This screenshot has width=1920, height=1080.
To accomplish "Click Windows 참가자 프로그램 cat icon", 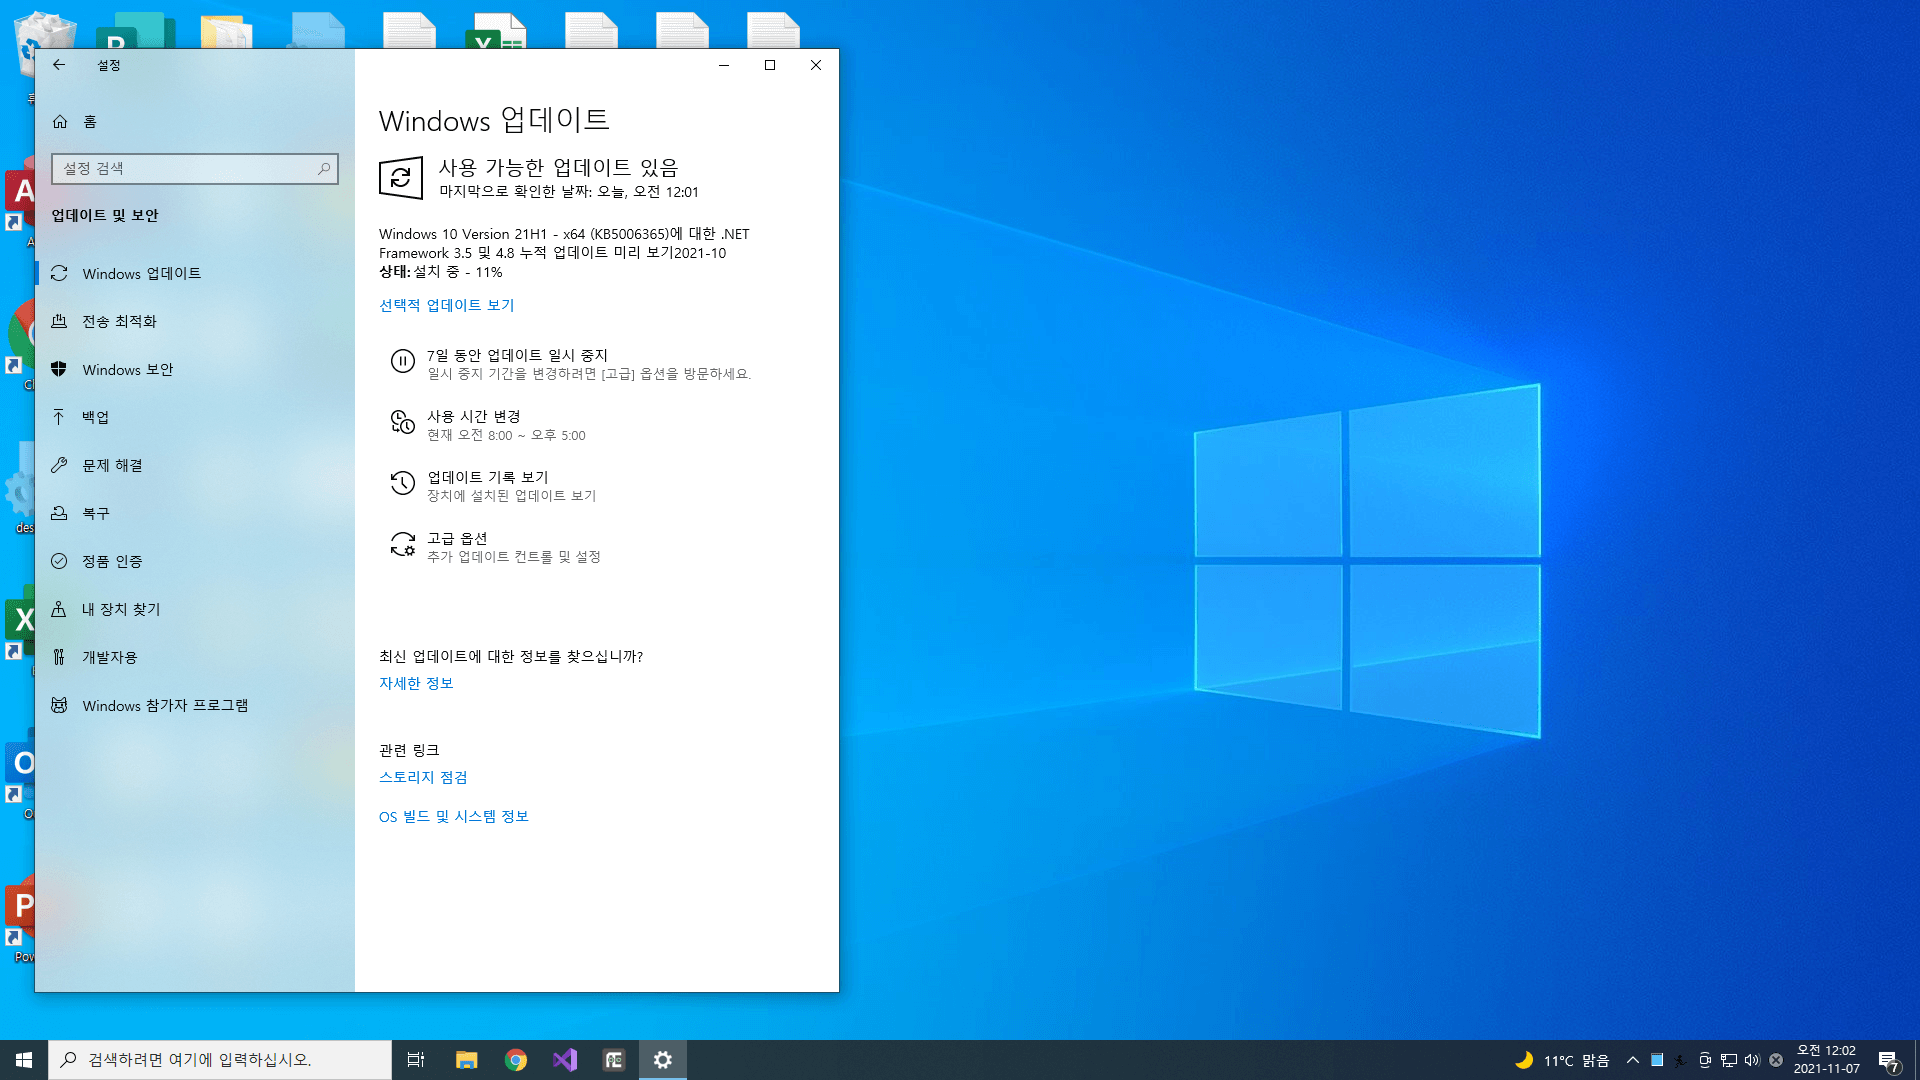I will (x=59, y=705).
